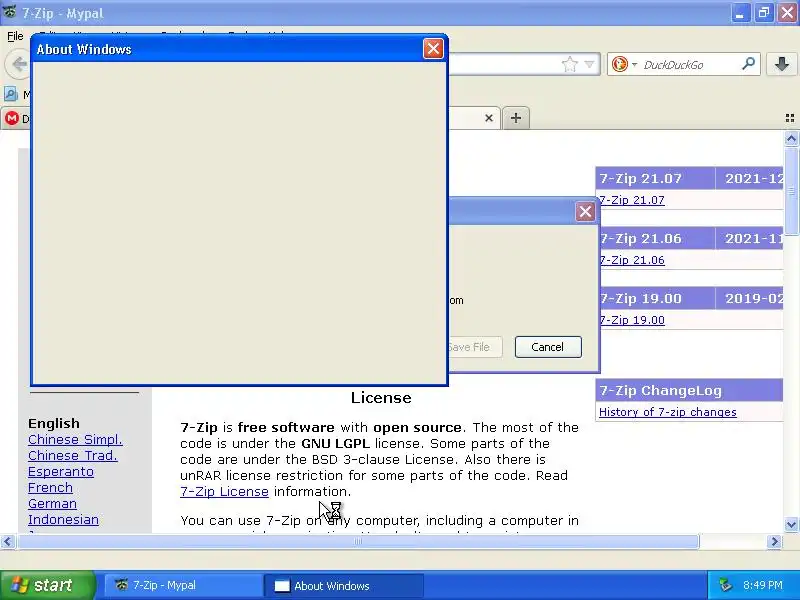800x600 pixels.
Task: Switch language to Chinese Simpl.
Action: click(x=76, y=439)
